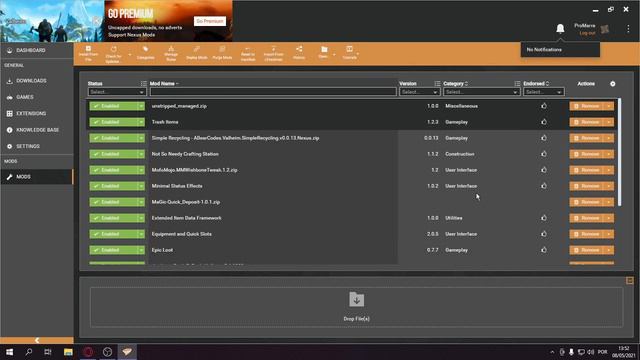The height and width of the screenshot is (360, 640).
Task: Remove the MaGic-Quick_Deposit mod
Action: [587, 202]
